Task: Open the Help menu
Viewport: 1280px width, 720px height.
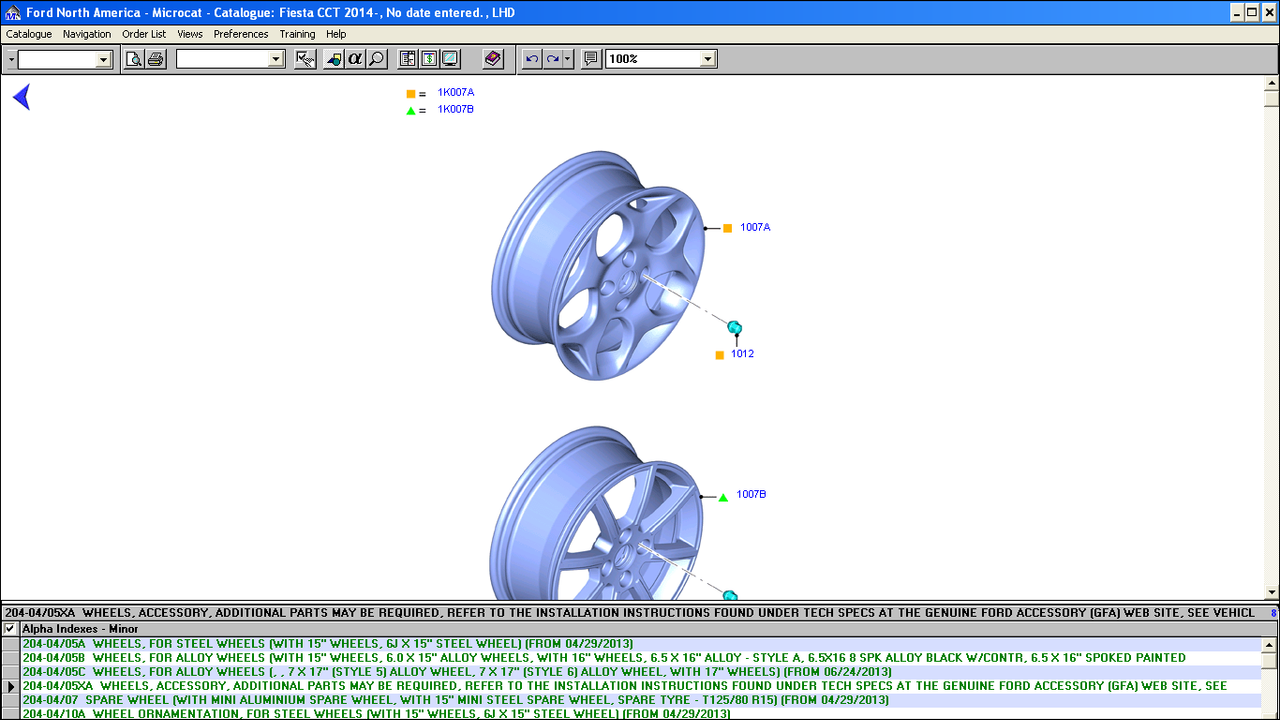Action: tap(336, 34)
